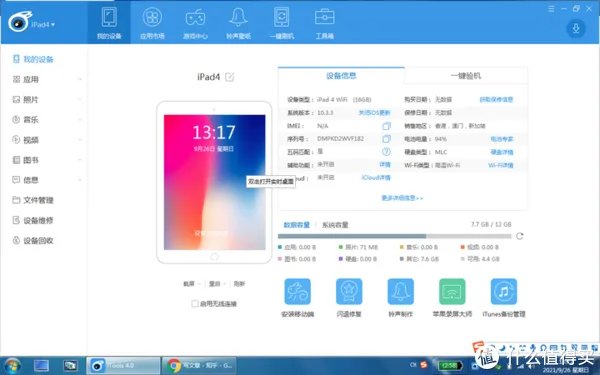The image size is (600, 375).
Task: Open the iPad4 device selector dropdown
Action: [43, 24]
